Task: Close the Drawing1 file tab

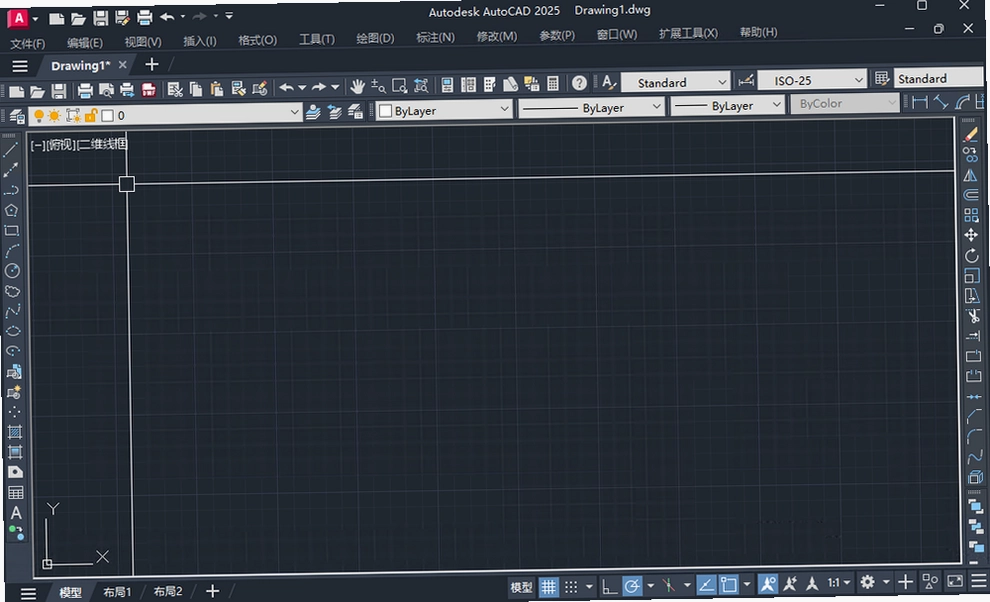Action: coord(122,64)
